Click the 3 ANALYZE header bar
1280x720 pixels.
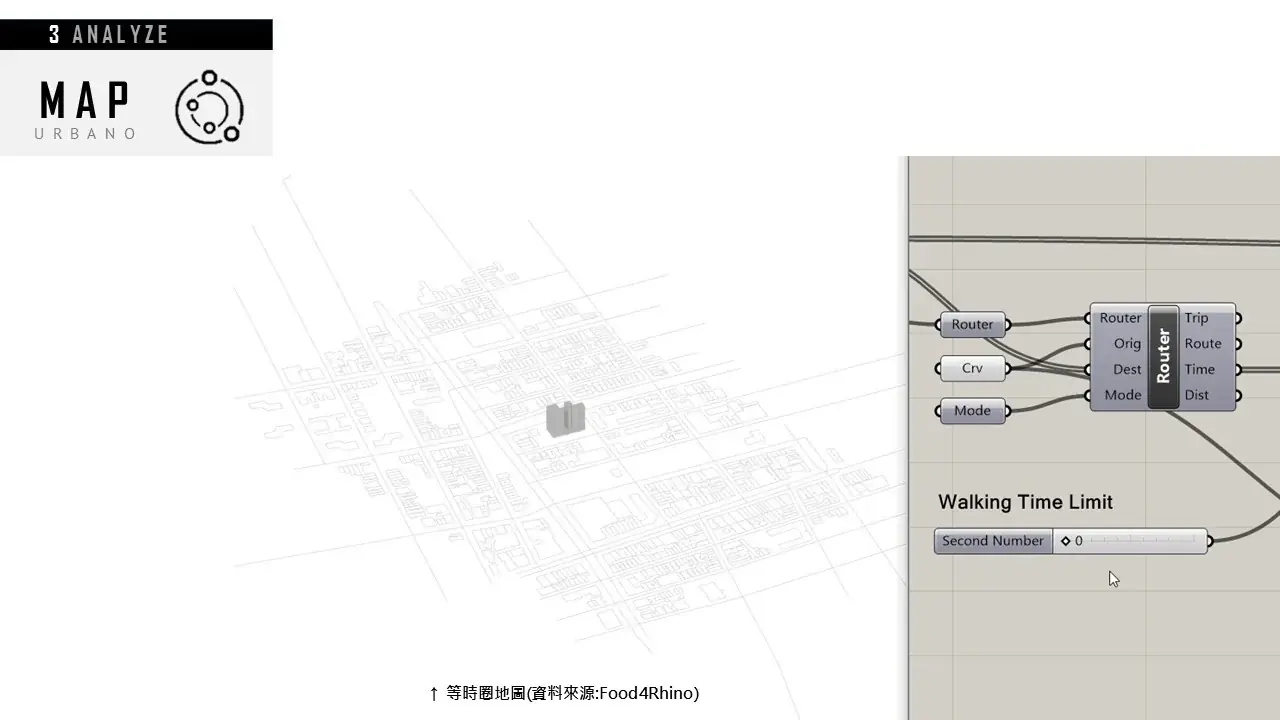pos(136,35)
